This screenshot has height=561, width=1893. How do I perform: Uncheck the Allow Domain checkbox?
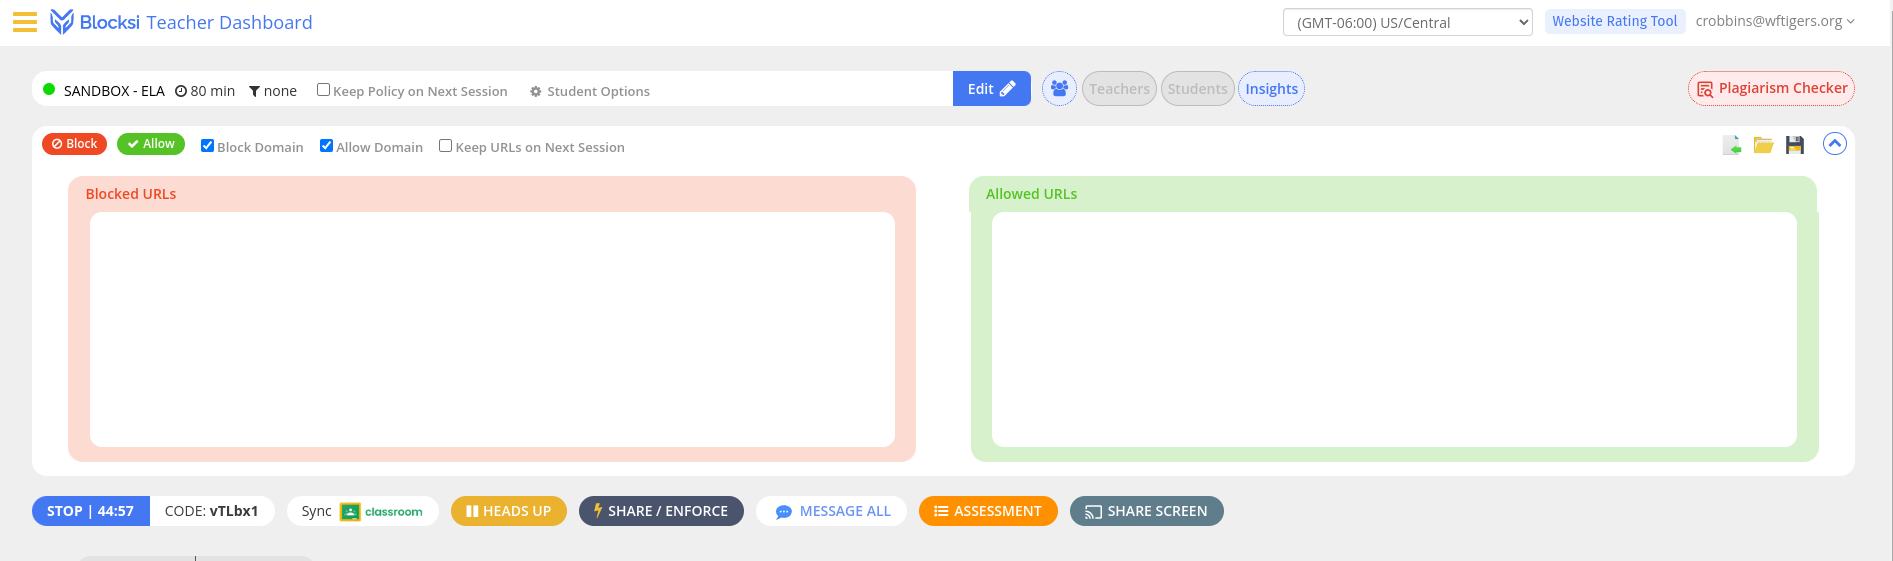326,146
